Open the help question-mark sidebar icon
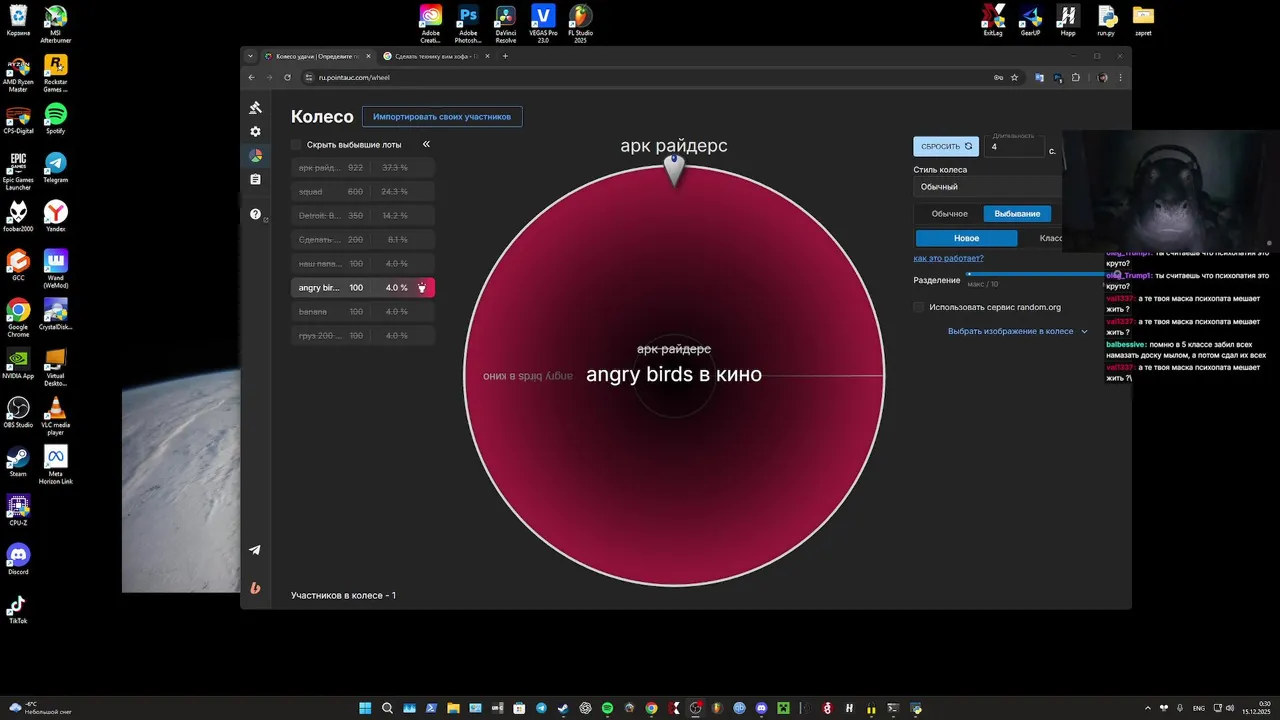1280x720 pixels. (255, 214)
